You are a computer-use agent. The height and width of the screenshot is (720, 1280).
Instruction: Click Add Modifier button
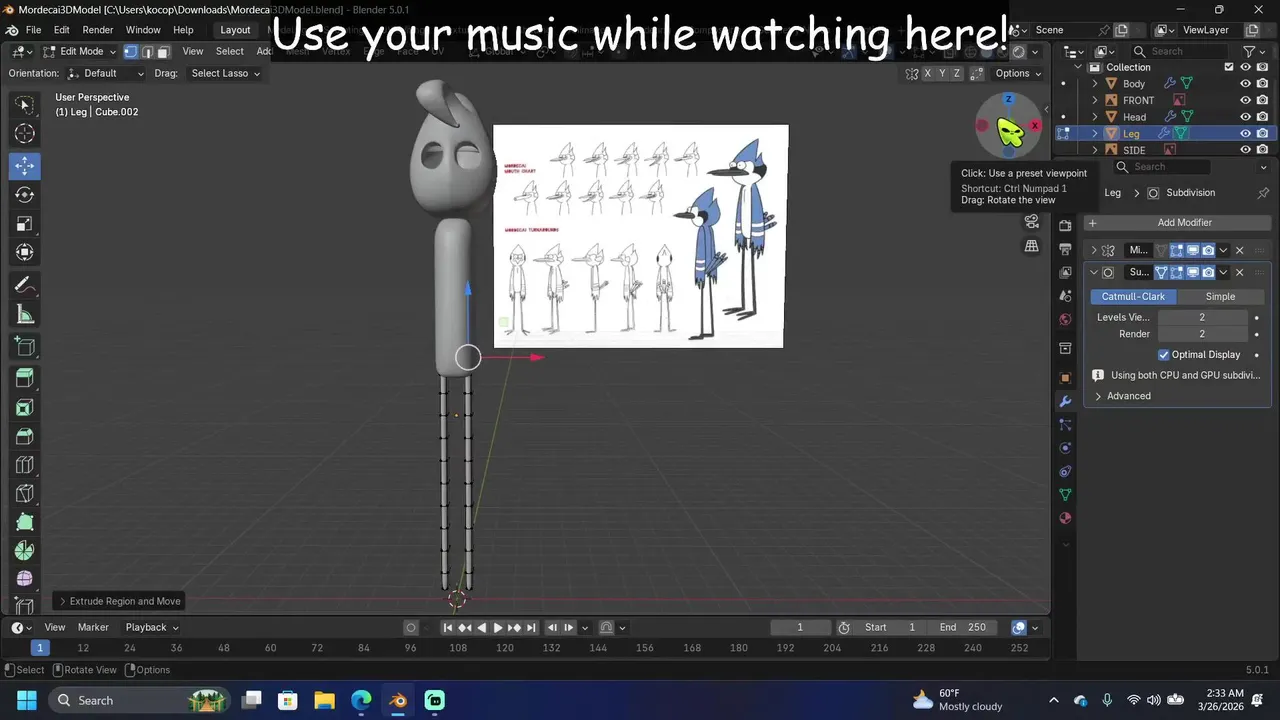(x=1177, y=223)
